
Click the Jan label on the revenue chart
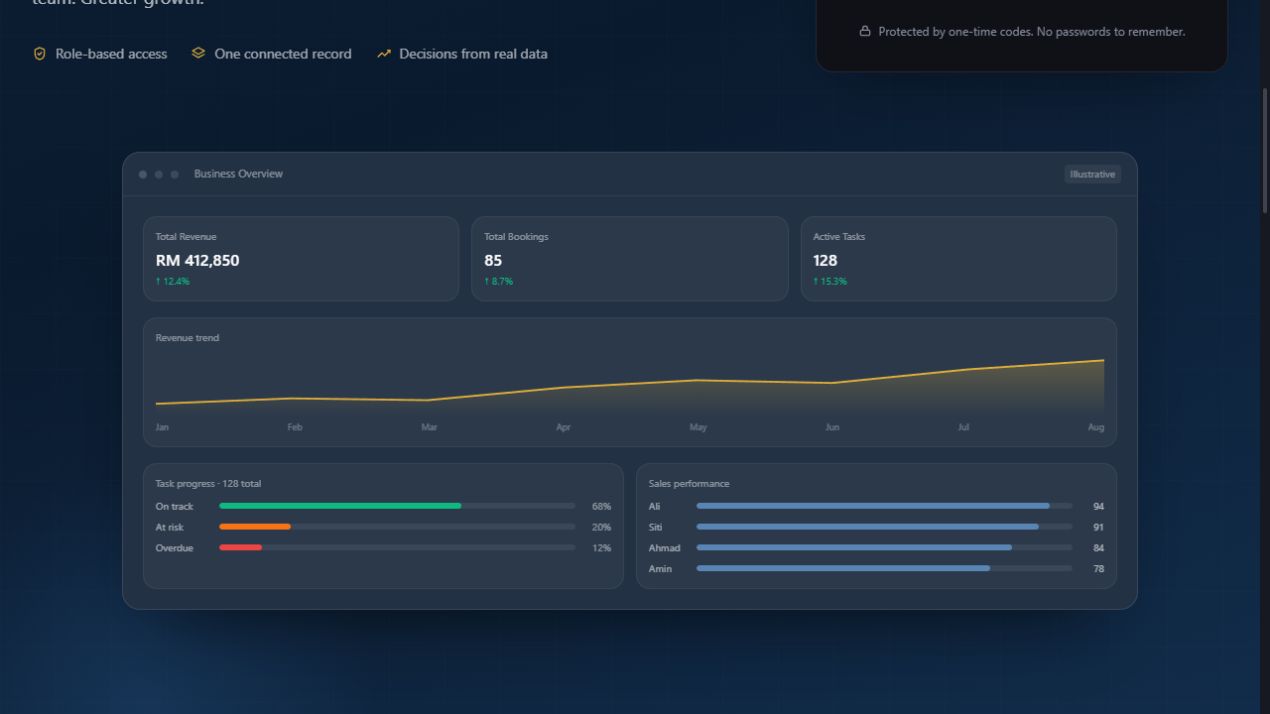pyautogui.click(x=162, y=427)
